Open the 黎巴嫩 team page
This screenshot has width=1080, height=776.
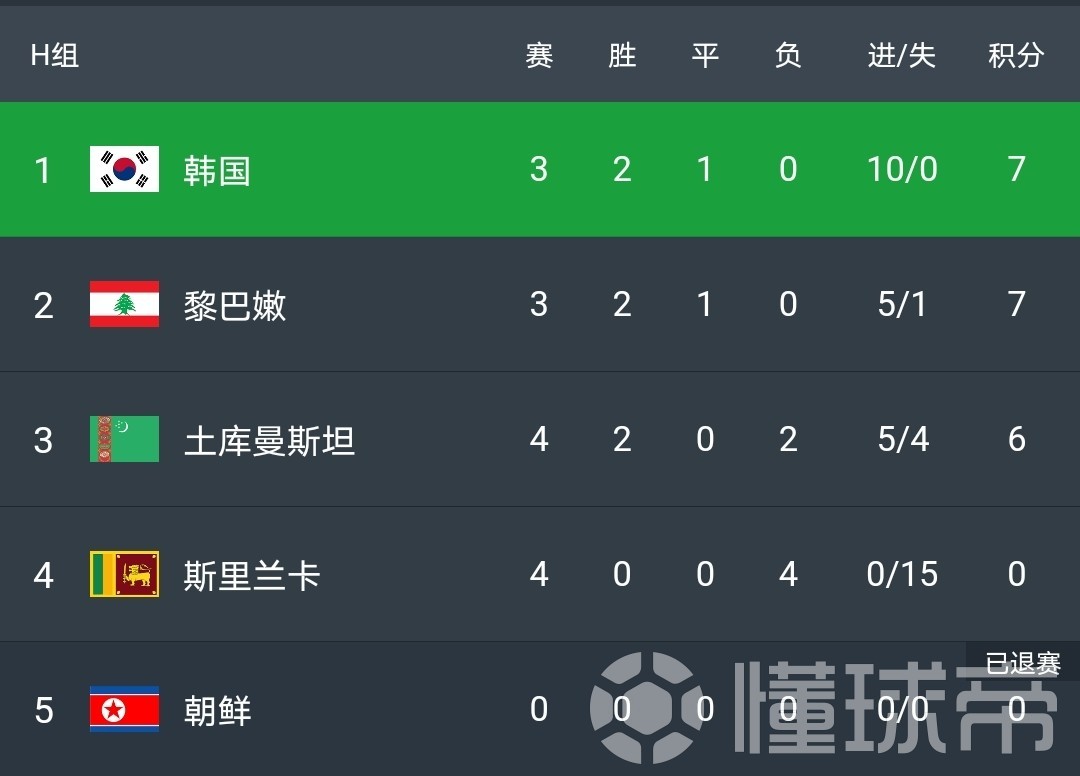[x=233, y=305]
